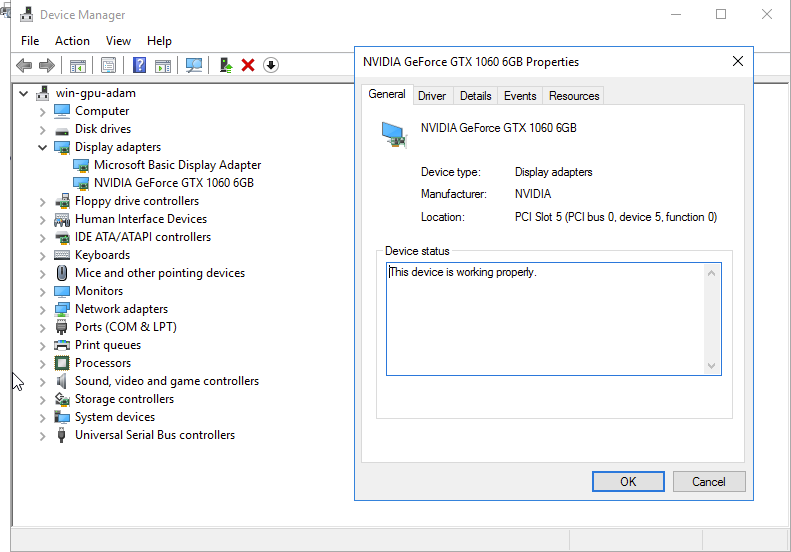The width and height of the screenshot is (791, 552).
Task: Click the Update device driver toolbar icon
Action: coord(226,65)
